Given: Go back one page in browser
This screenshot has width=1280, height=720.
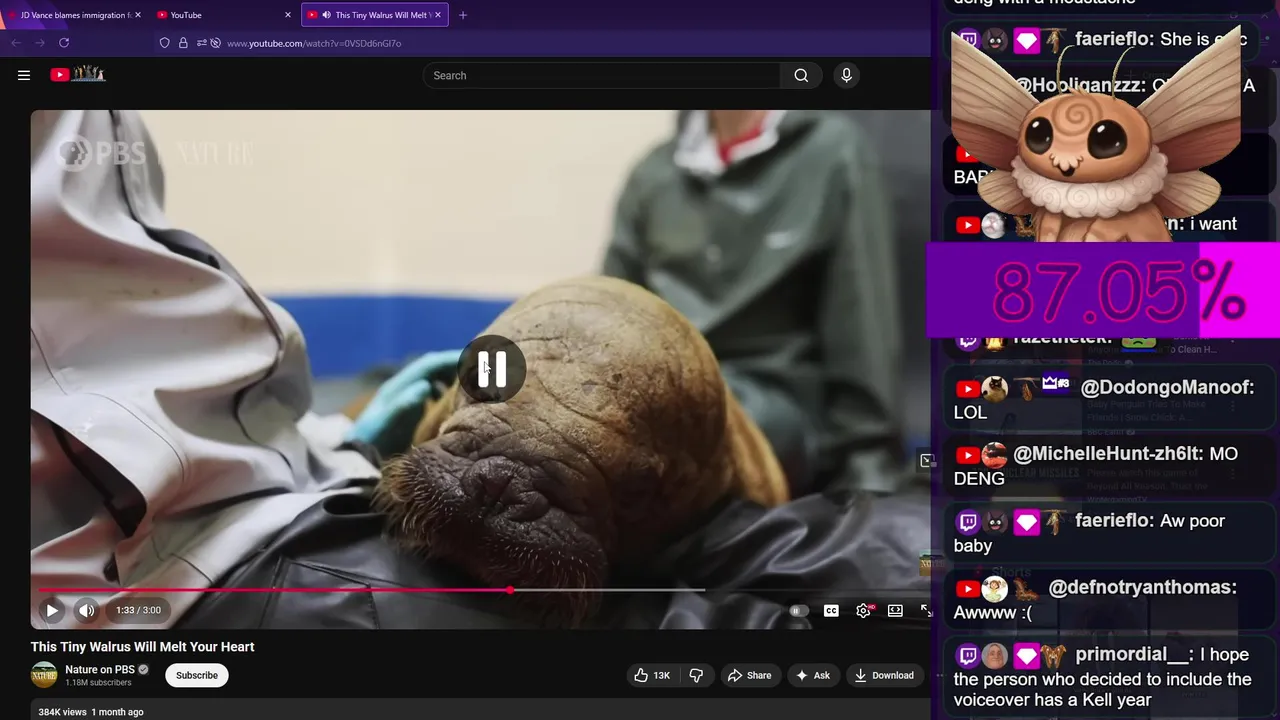Looking at the screenshot, I should [x=16, y=43].
